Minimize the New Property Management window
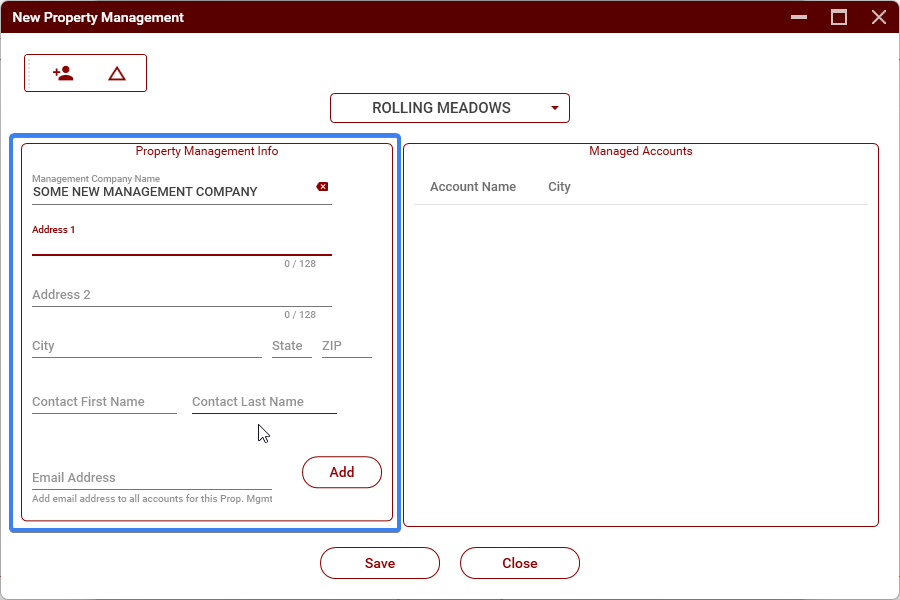 click(799, 17)
